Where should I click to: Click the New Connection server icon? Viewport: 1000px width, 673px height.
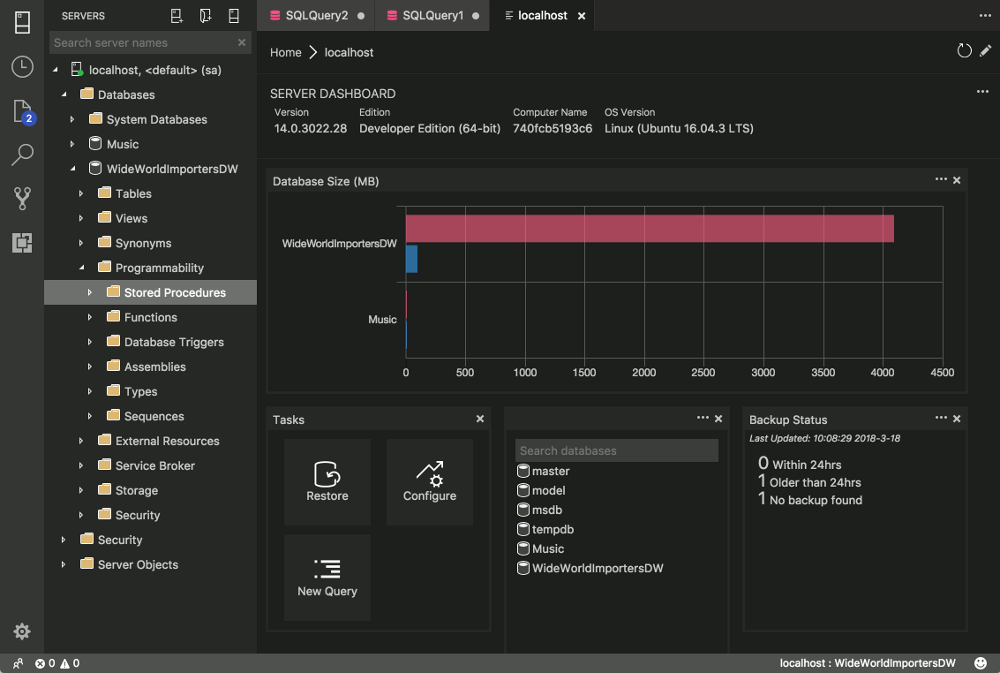tap(177, 16)
